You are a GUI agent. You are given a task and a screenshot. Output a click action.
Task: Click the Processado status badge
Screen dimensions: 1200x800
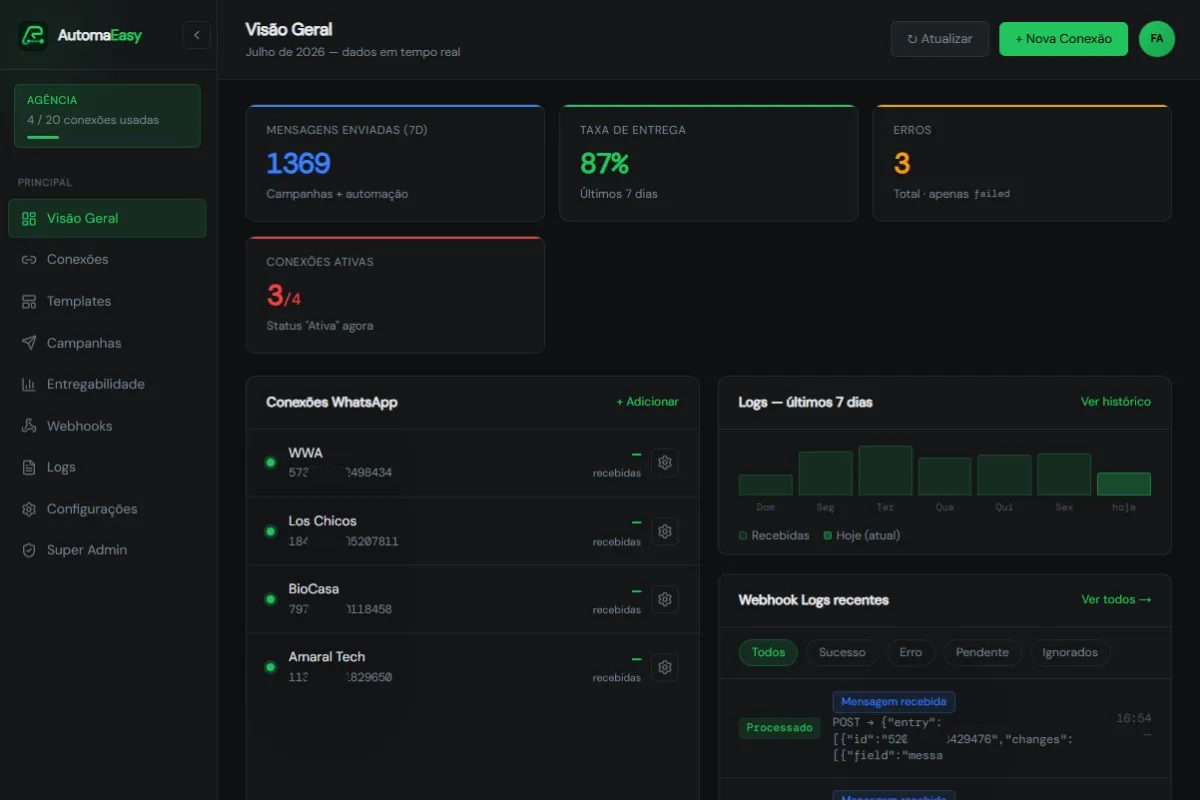780,728
